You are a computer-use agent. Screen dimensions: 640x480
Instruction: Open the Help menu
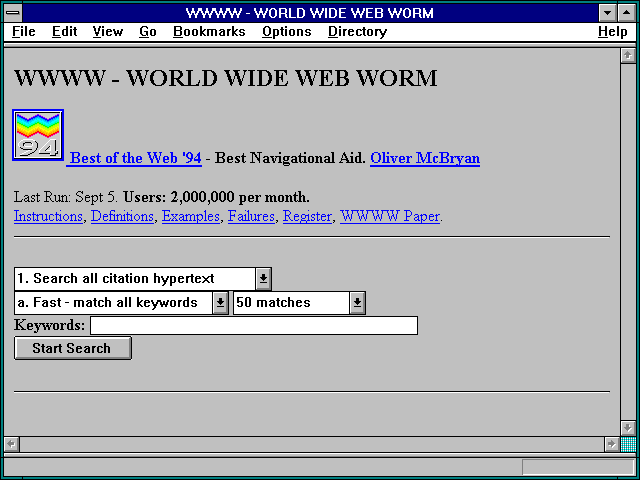[613, 31]
